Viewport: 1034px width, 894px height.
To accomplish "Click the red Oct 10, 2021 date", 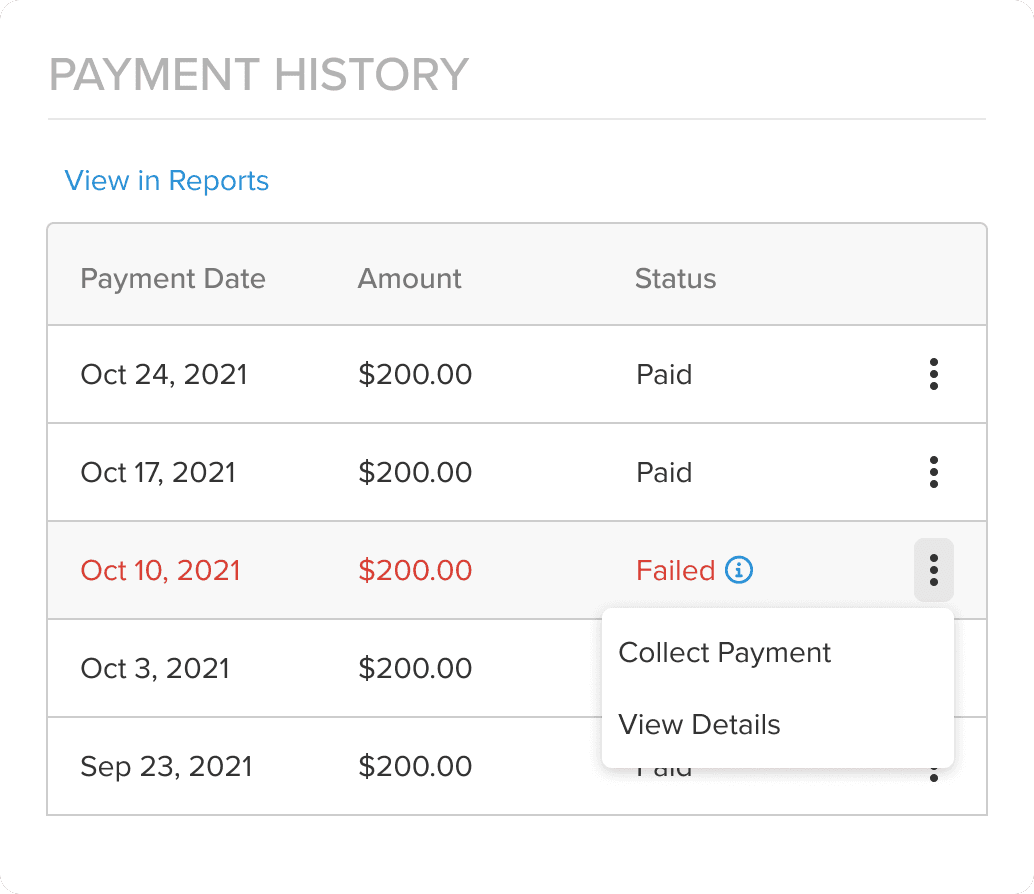I will coord(161,570).
